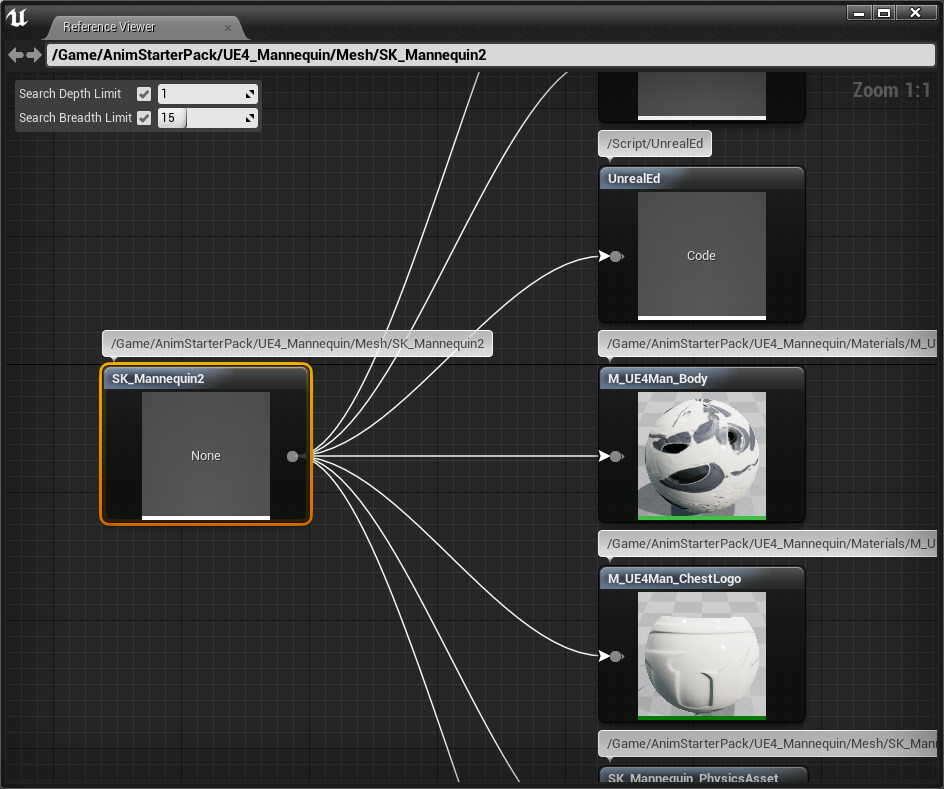
Task: Click the M_UE4Man_Body material sphere thumbnail
Action: [x=701, y=456]
